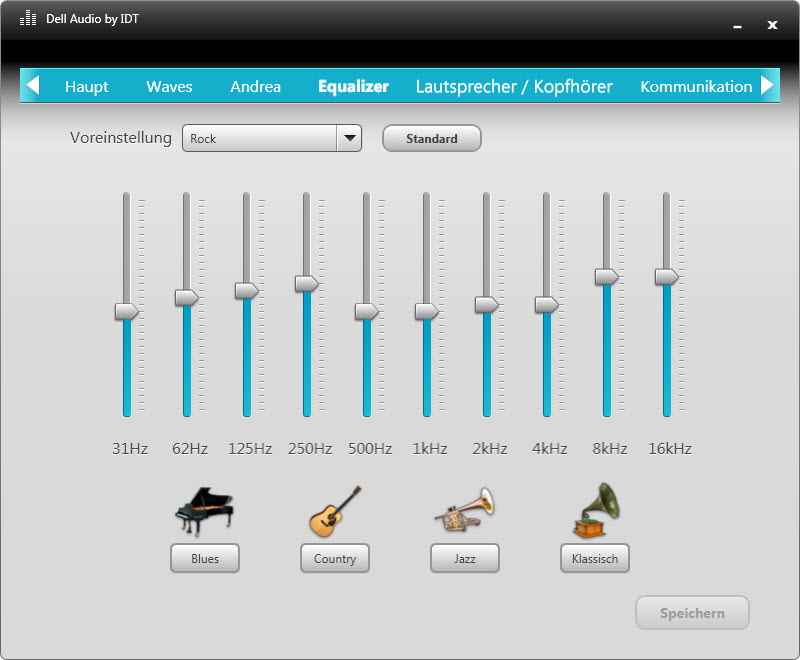Choose the Jazz preset button
The height and width of the screenshot is (660, 800).
pos(465,559)
